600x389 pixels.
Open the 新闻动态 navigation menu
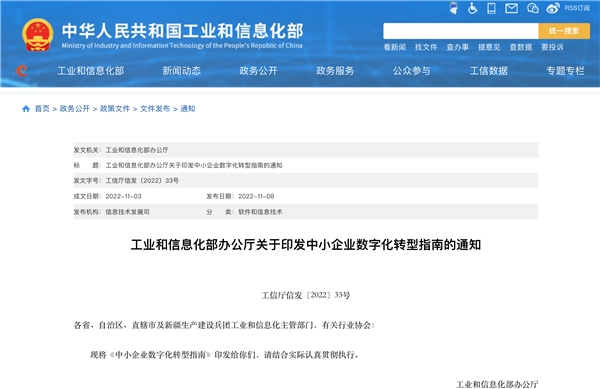click(x=181, y=71)
